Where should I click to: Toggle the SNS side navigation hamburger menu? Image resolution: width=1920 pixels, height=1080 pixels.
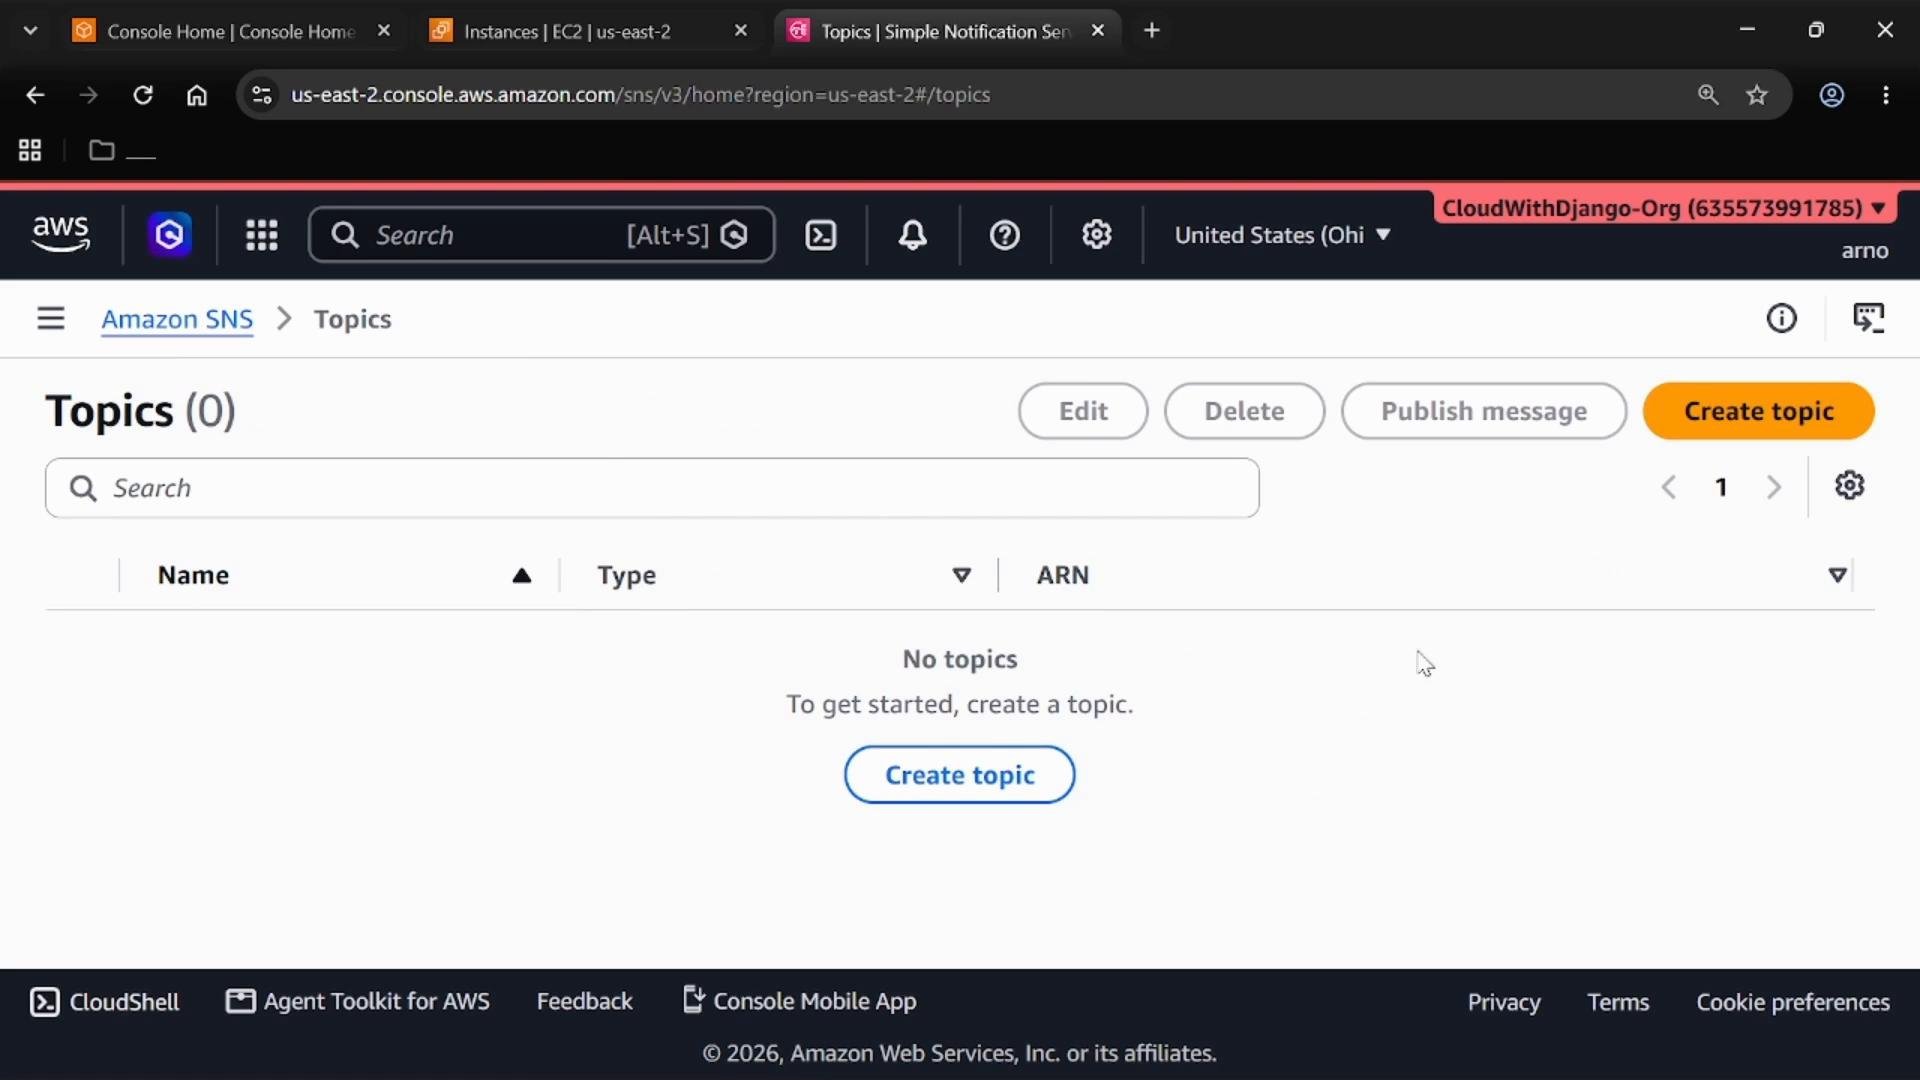51,319
